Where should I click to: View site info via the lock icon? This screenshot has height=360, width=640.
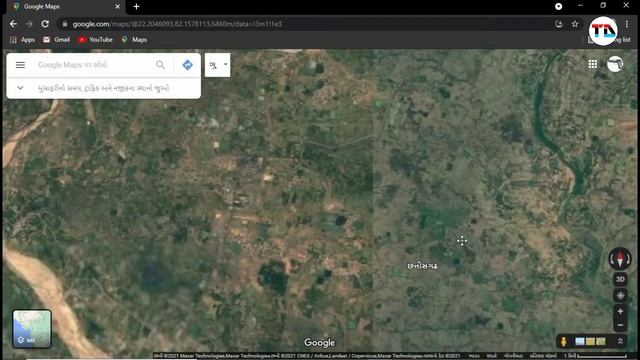[64, 24]
